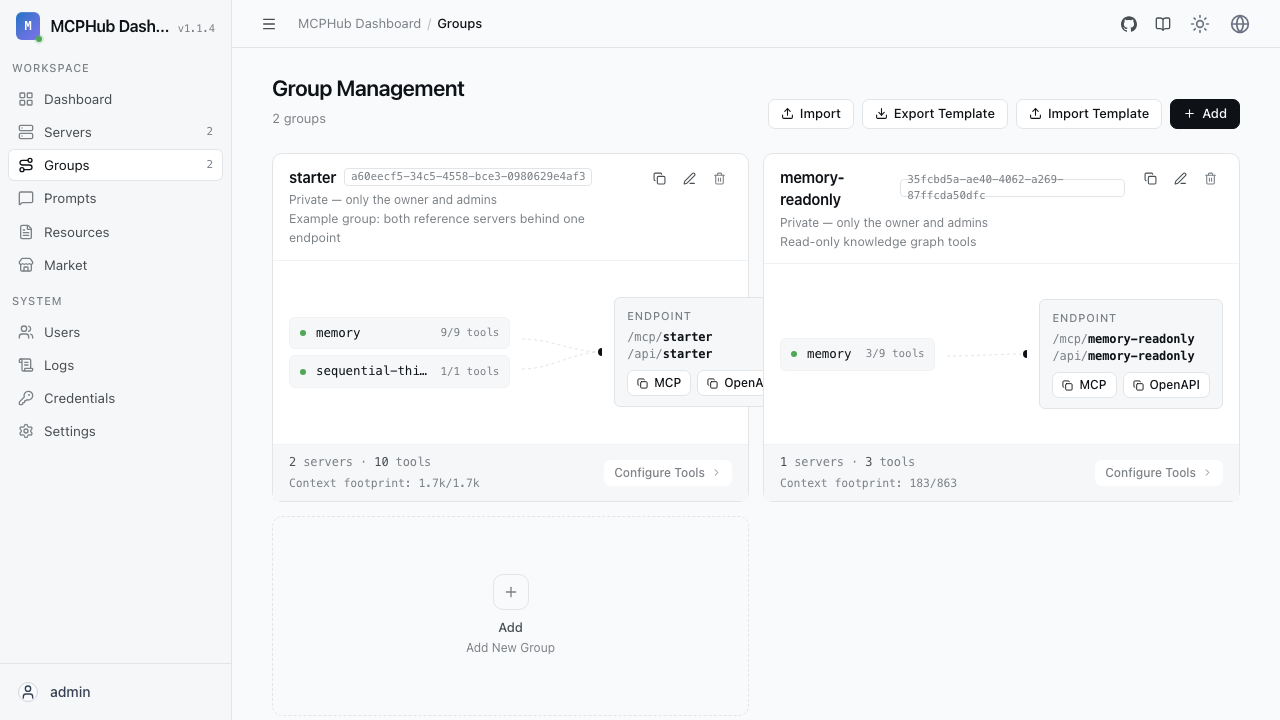Open the documentation book icon
The image size is (1280, 720).
1163,24
